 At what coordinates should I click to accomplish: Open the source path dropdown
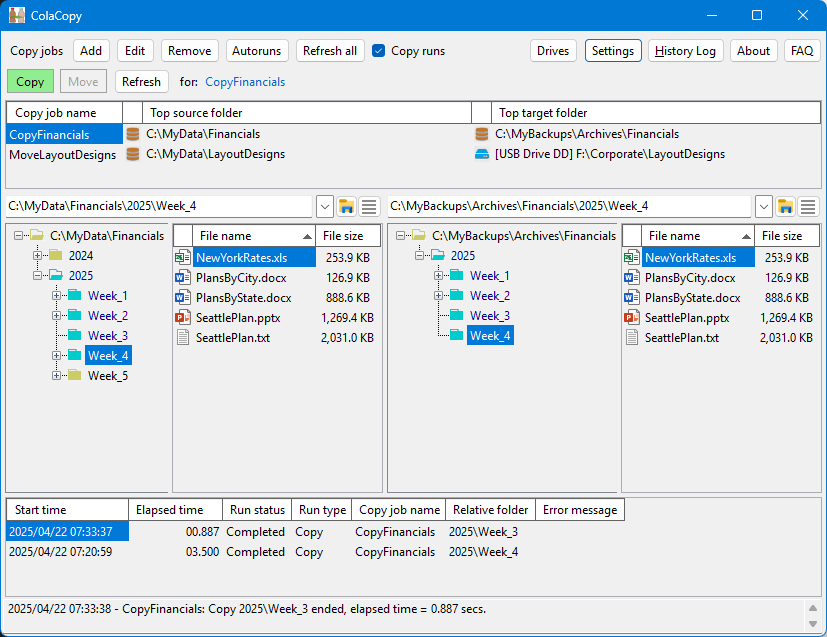(325, 206)
